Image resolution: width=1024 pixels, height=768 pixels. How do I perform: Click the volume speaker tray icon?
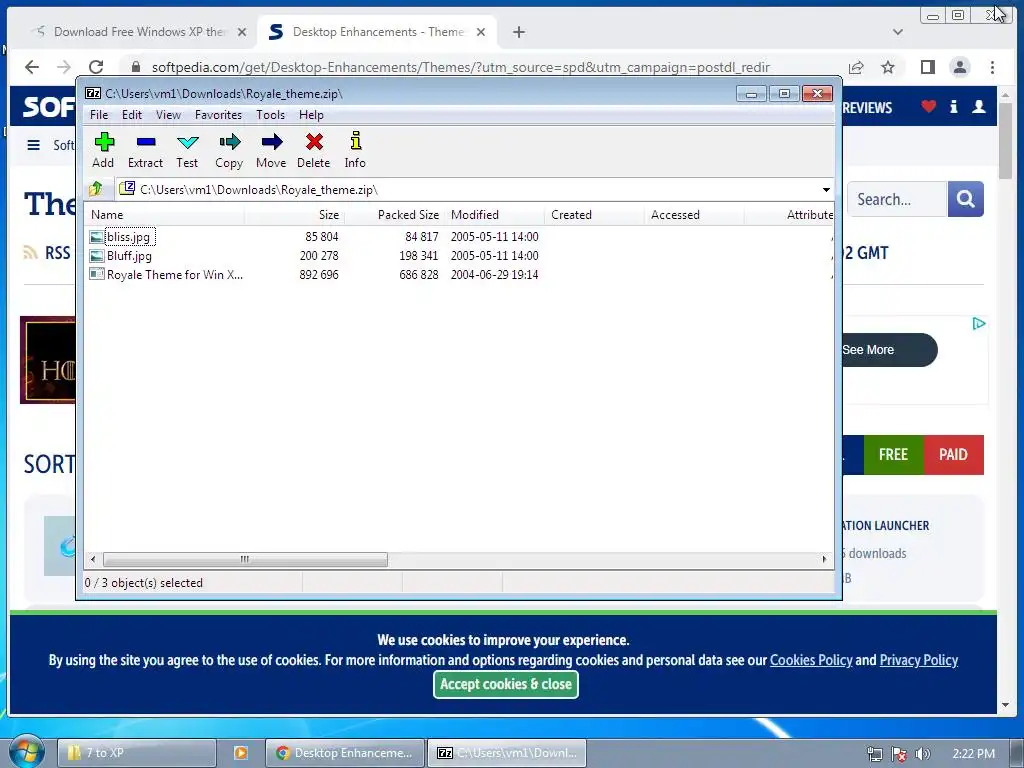[922, 754]
